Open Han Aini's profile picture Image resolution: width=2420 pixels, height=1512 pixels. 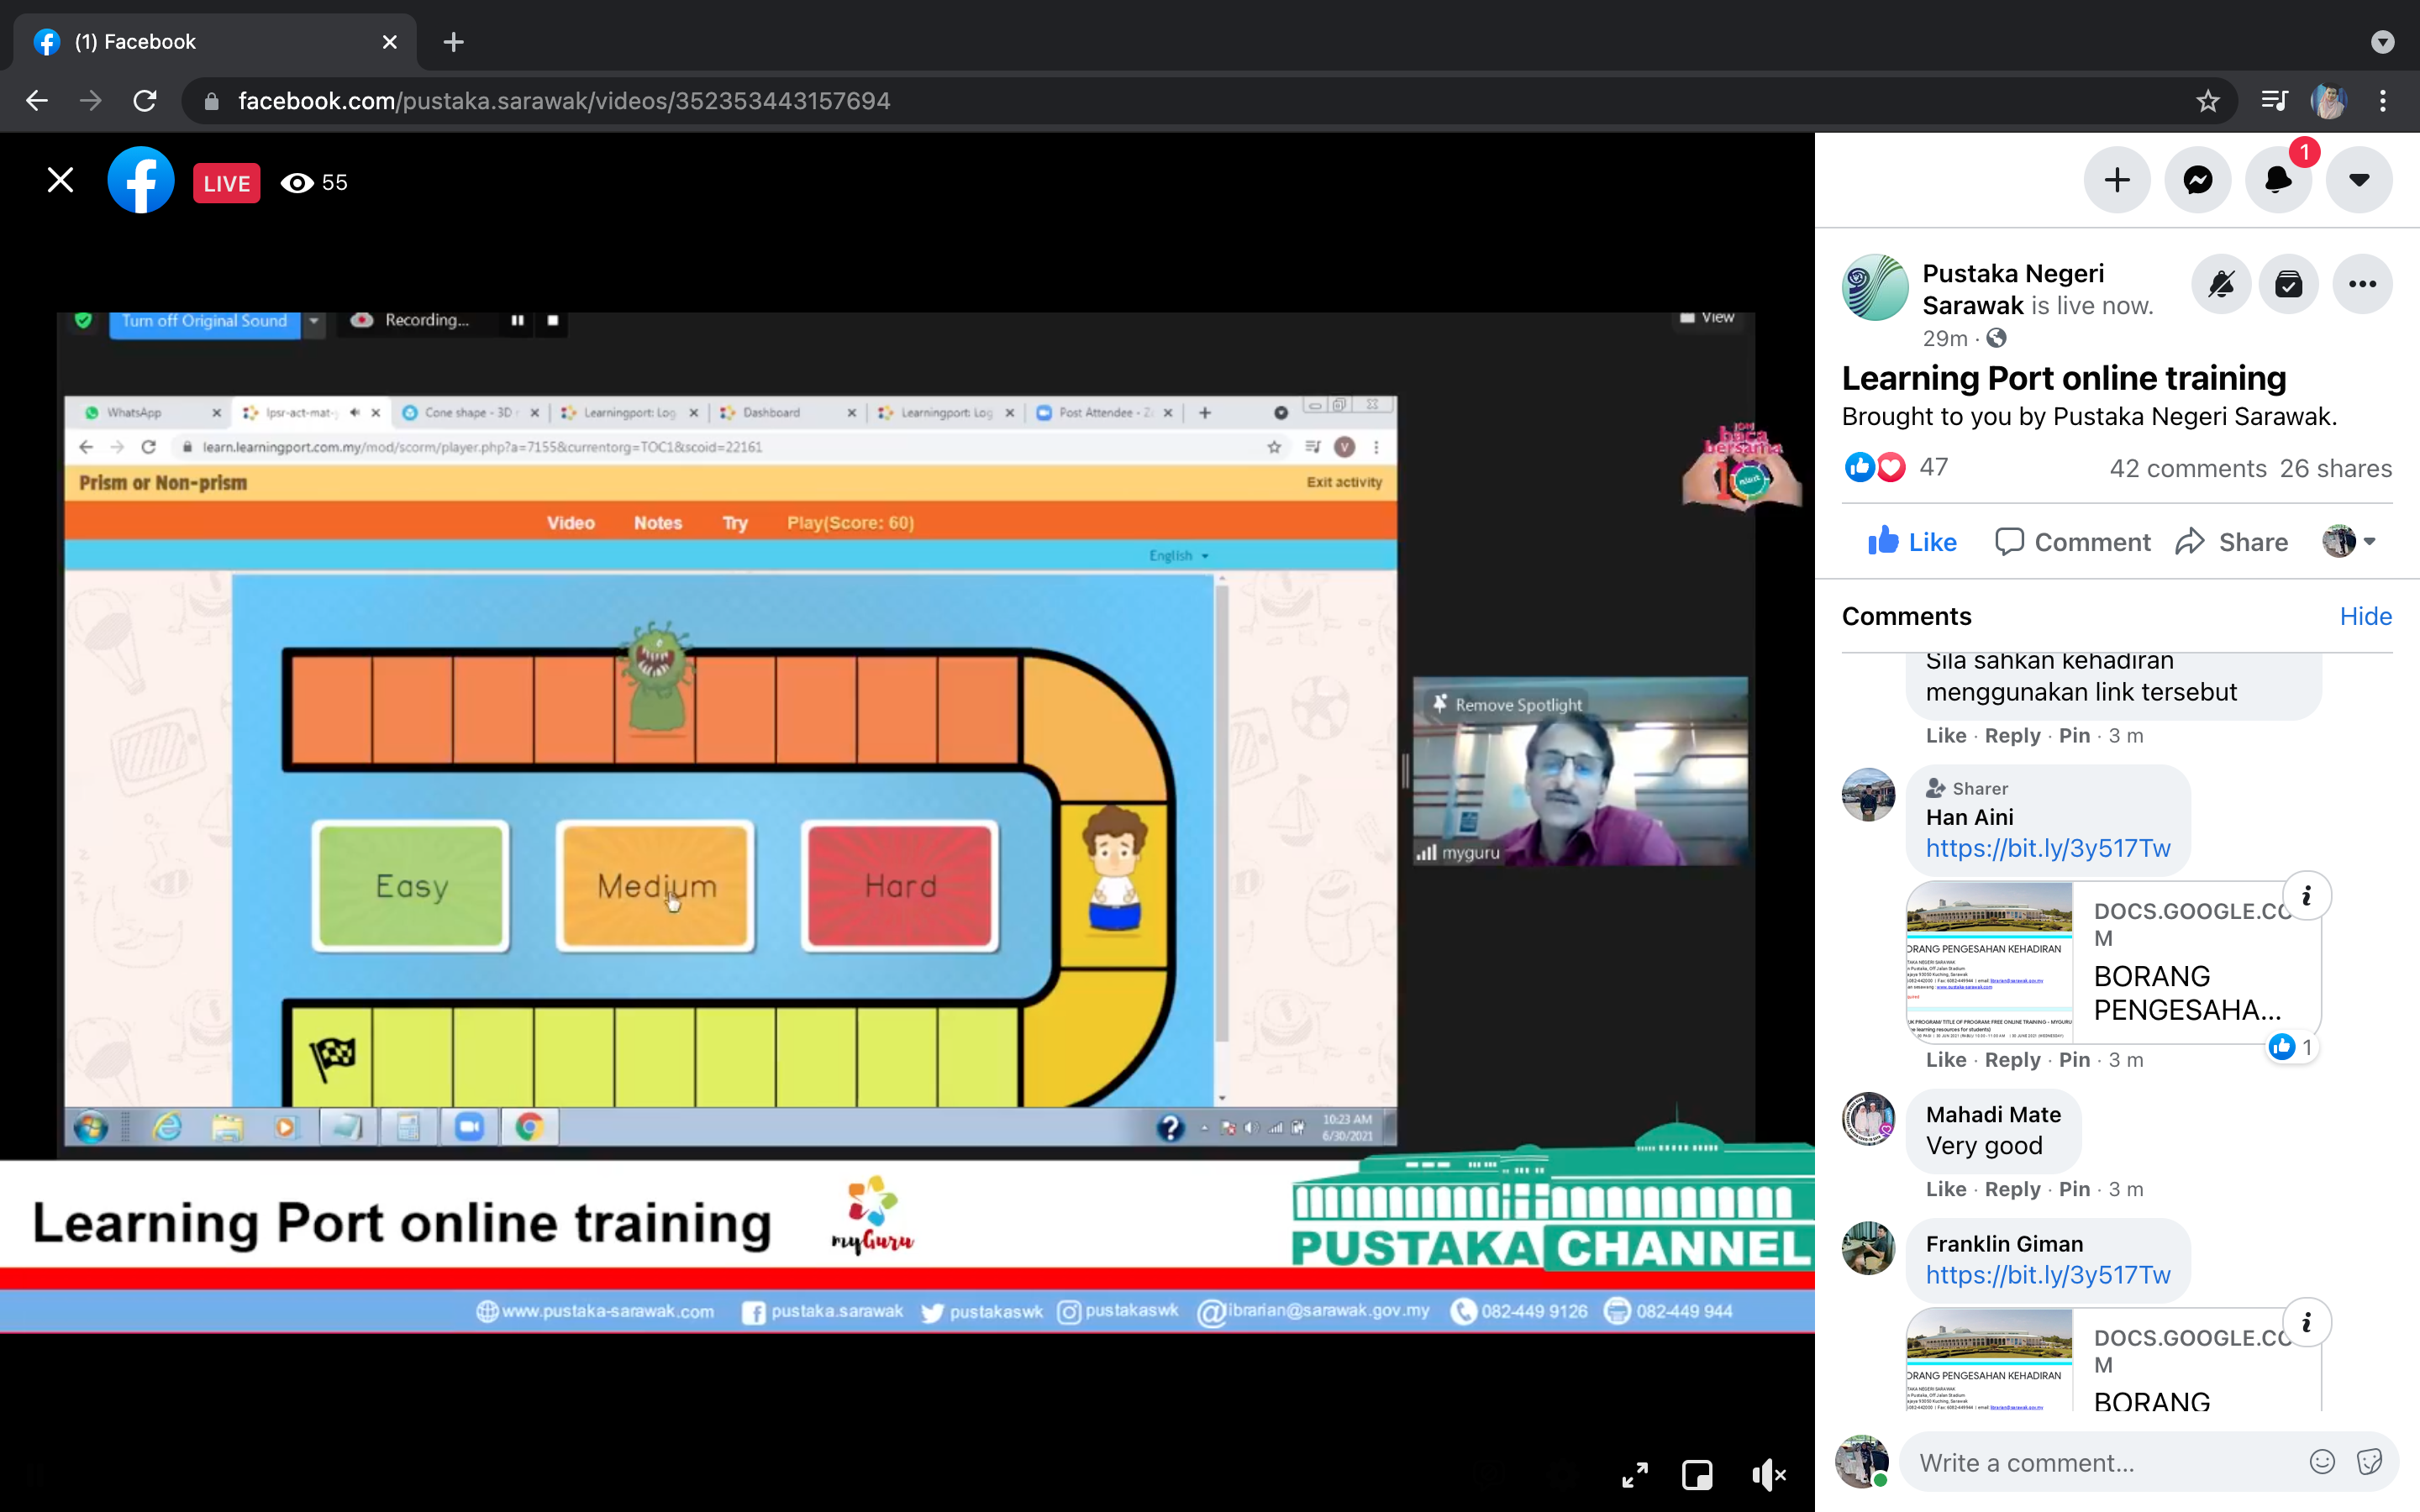(x=1868, y=794)
